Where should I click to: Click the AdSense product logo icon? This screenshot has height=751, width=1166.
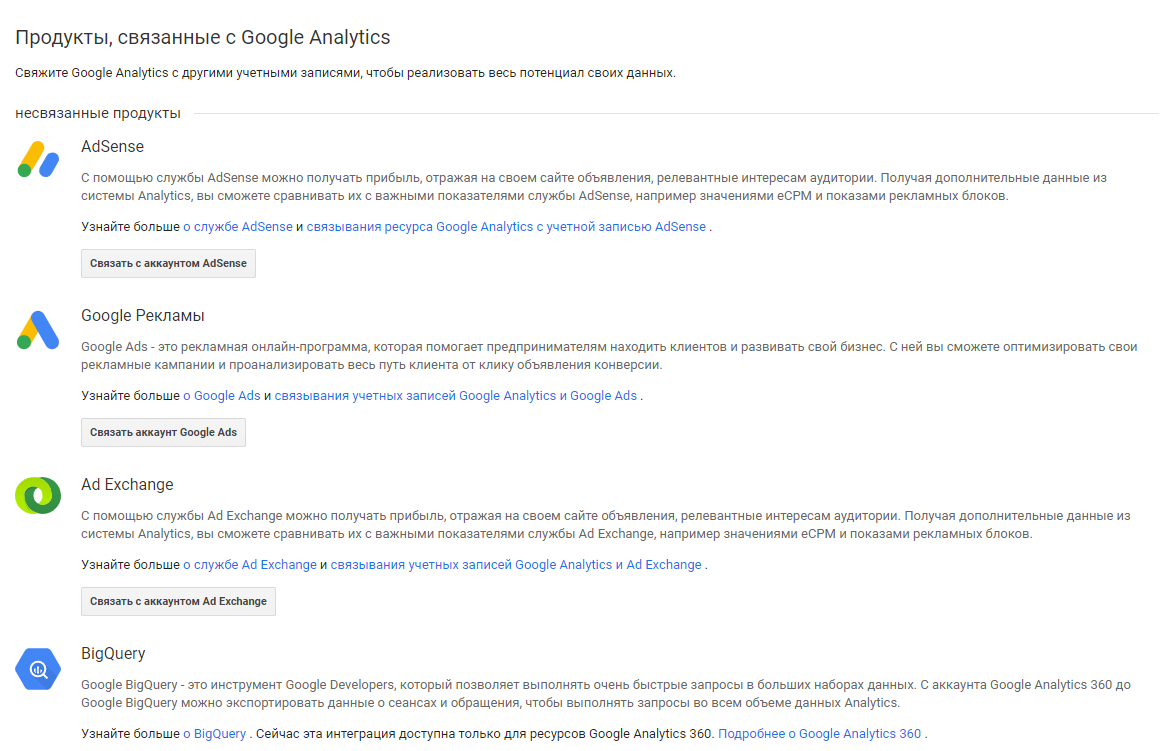tap(39, 159)
